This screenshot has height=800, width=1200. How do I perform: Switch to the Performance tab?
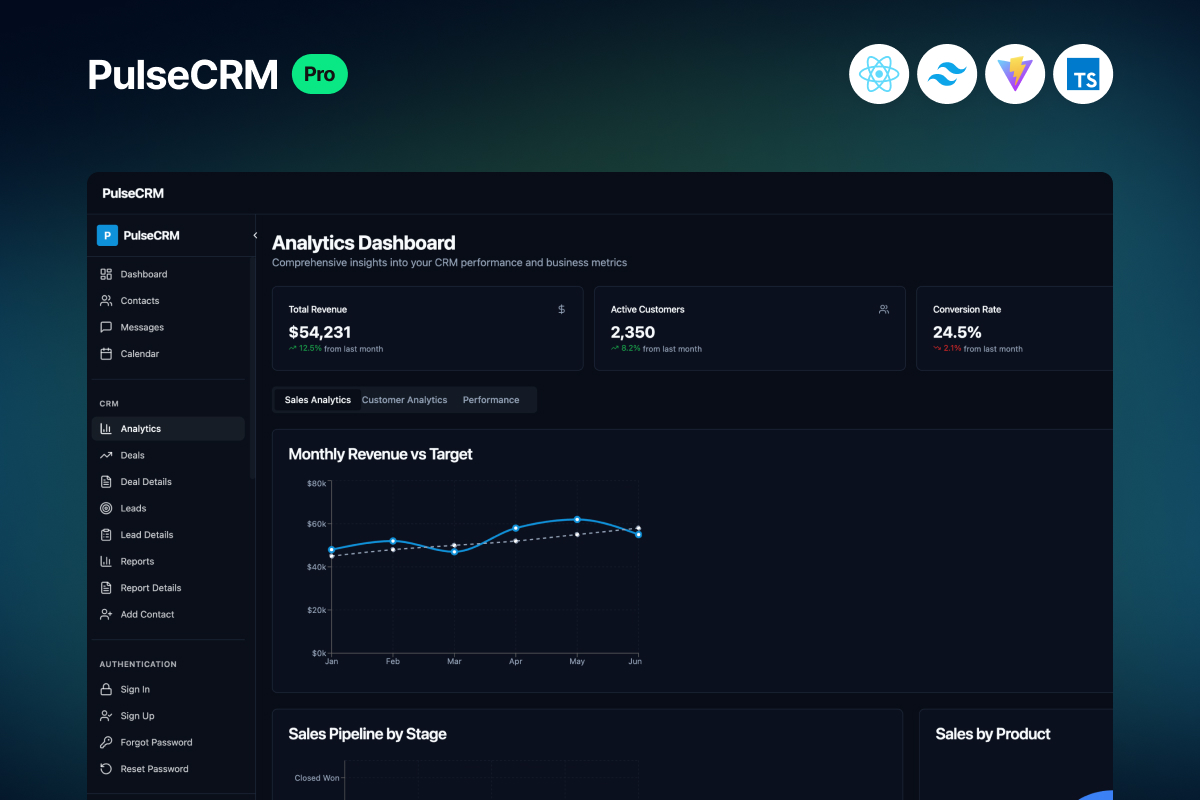[x=491, y=400]
